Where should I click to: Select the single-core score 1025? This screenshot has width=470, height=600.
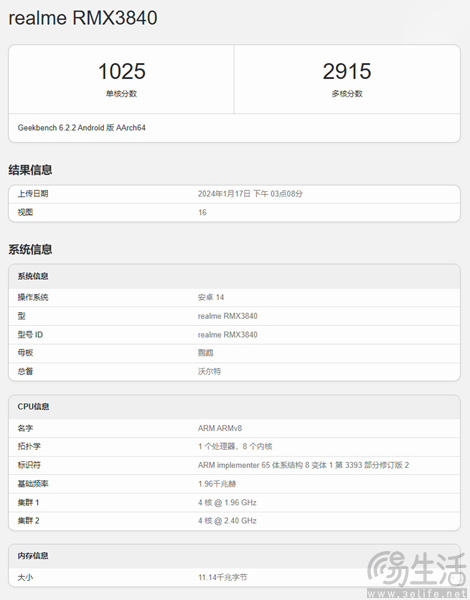122,71
